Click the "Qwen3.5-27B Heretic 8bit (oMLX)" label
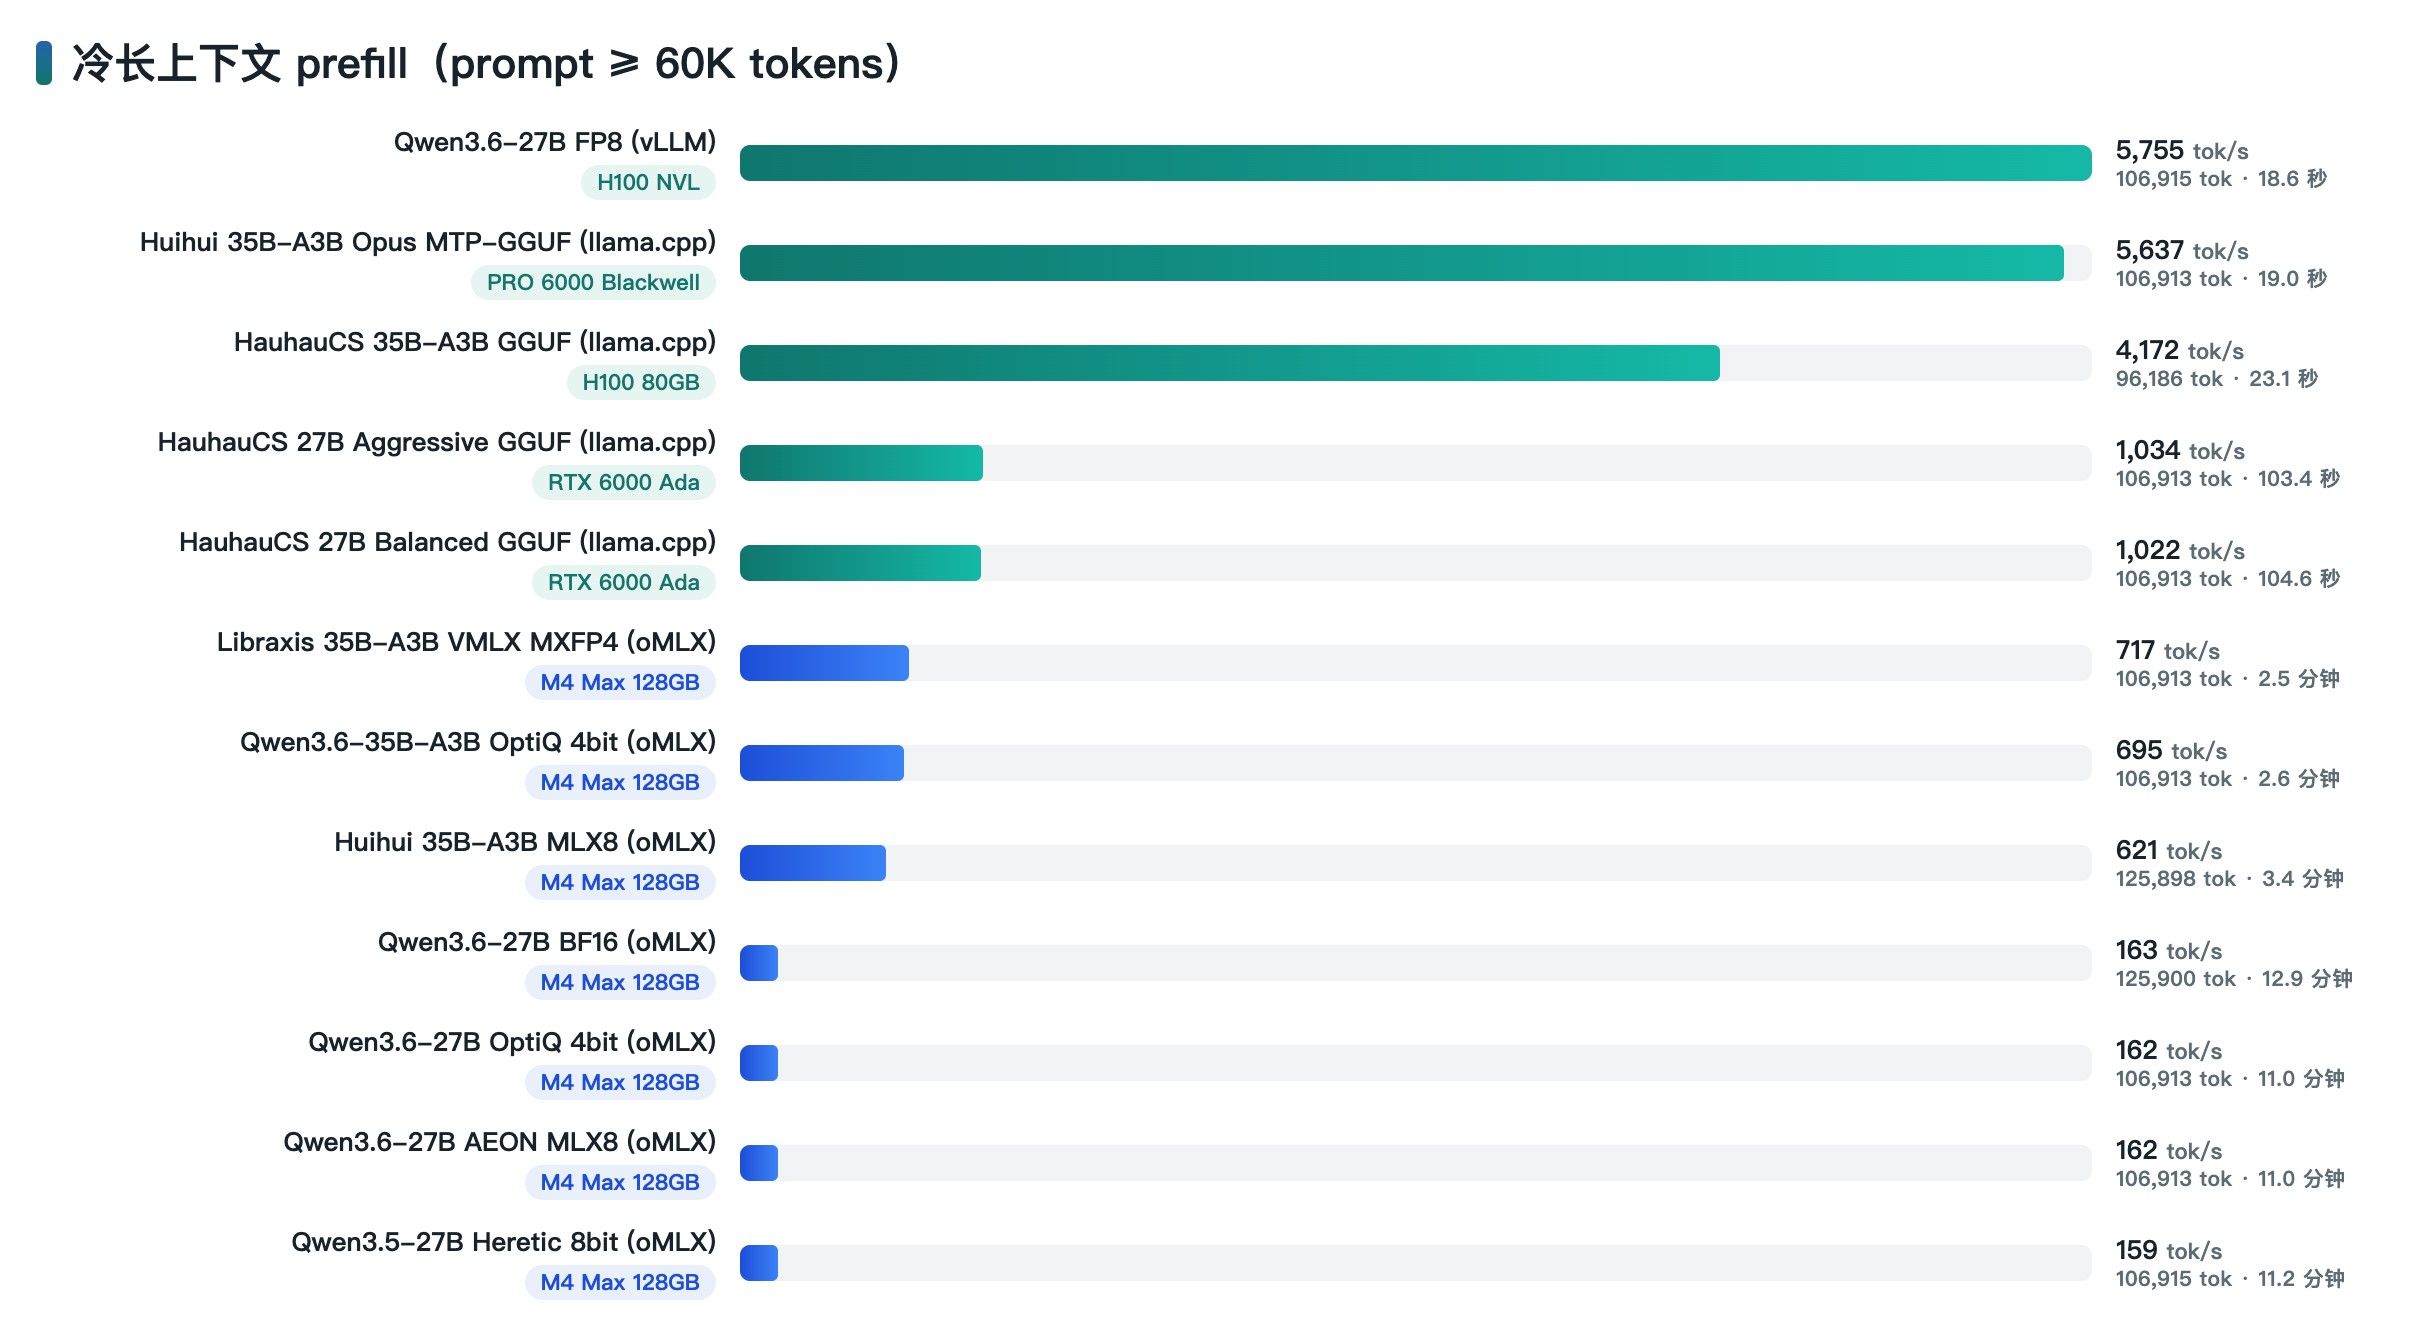The width and height of the screenshot is (2420, 1322). pos(504,1242)
